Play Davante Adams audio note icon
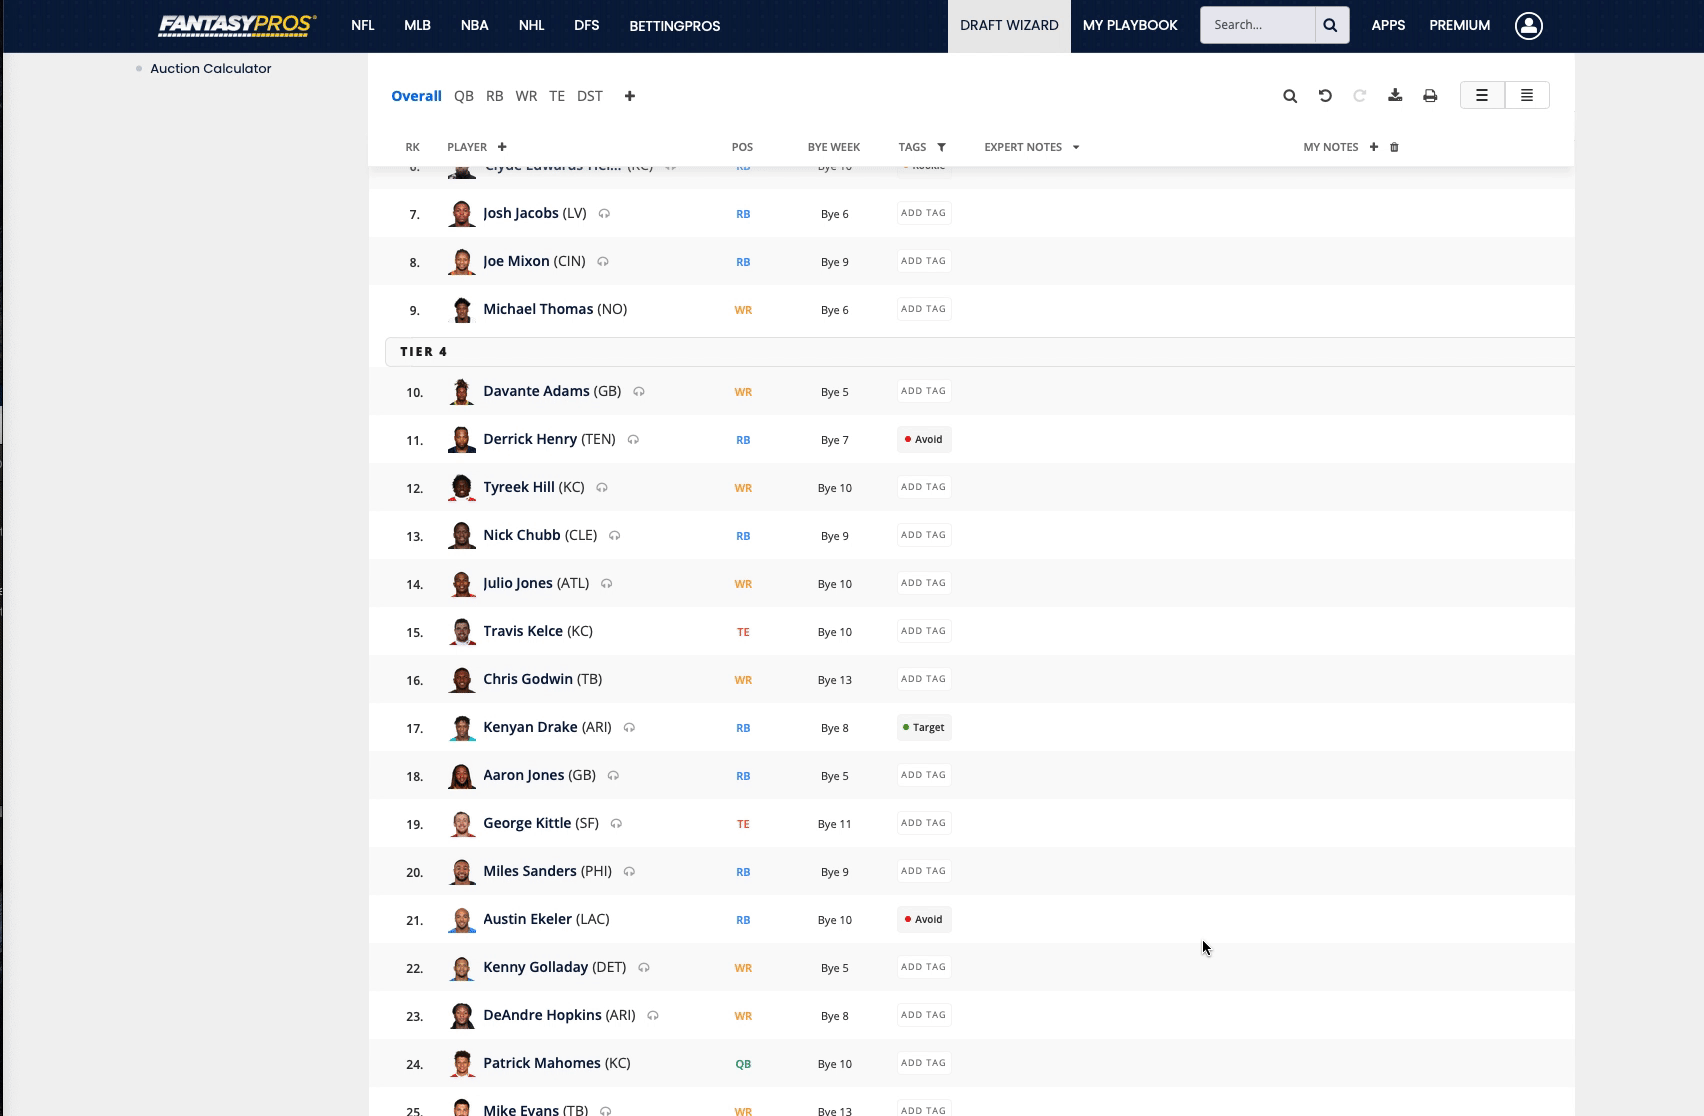 [639, 391]
